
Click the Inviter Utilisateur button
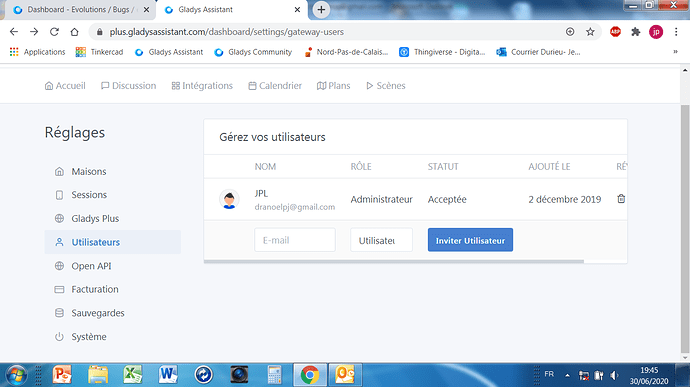(x=470, y=240)
